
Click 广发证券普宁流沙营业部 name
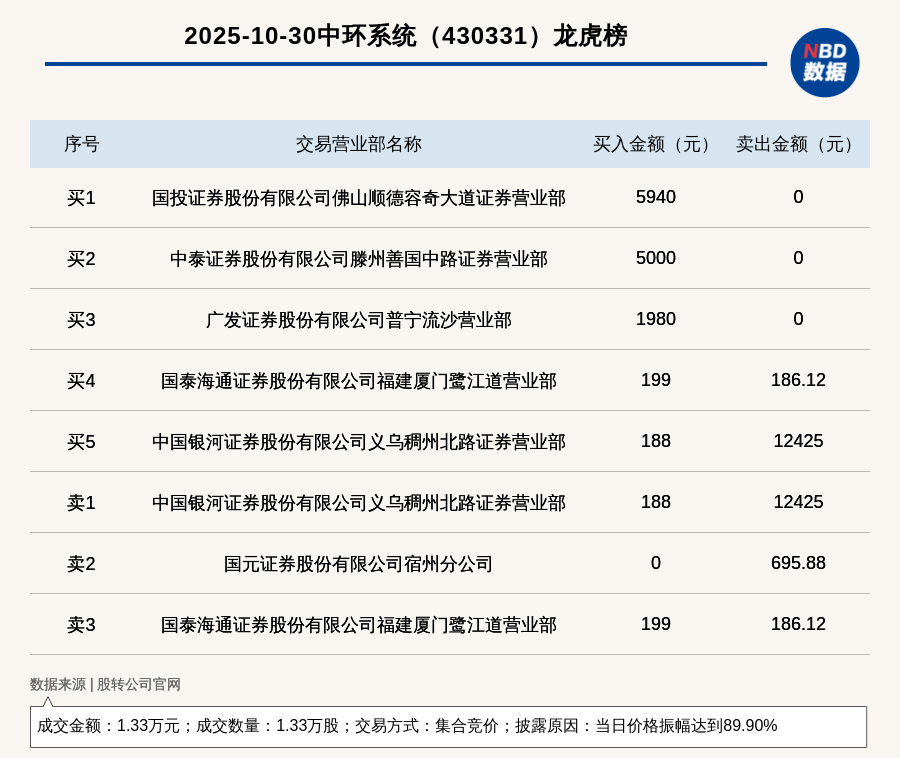tap(358, 320)
